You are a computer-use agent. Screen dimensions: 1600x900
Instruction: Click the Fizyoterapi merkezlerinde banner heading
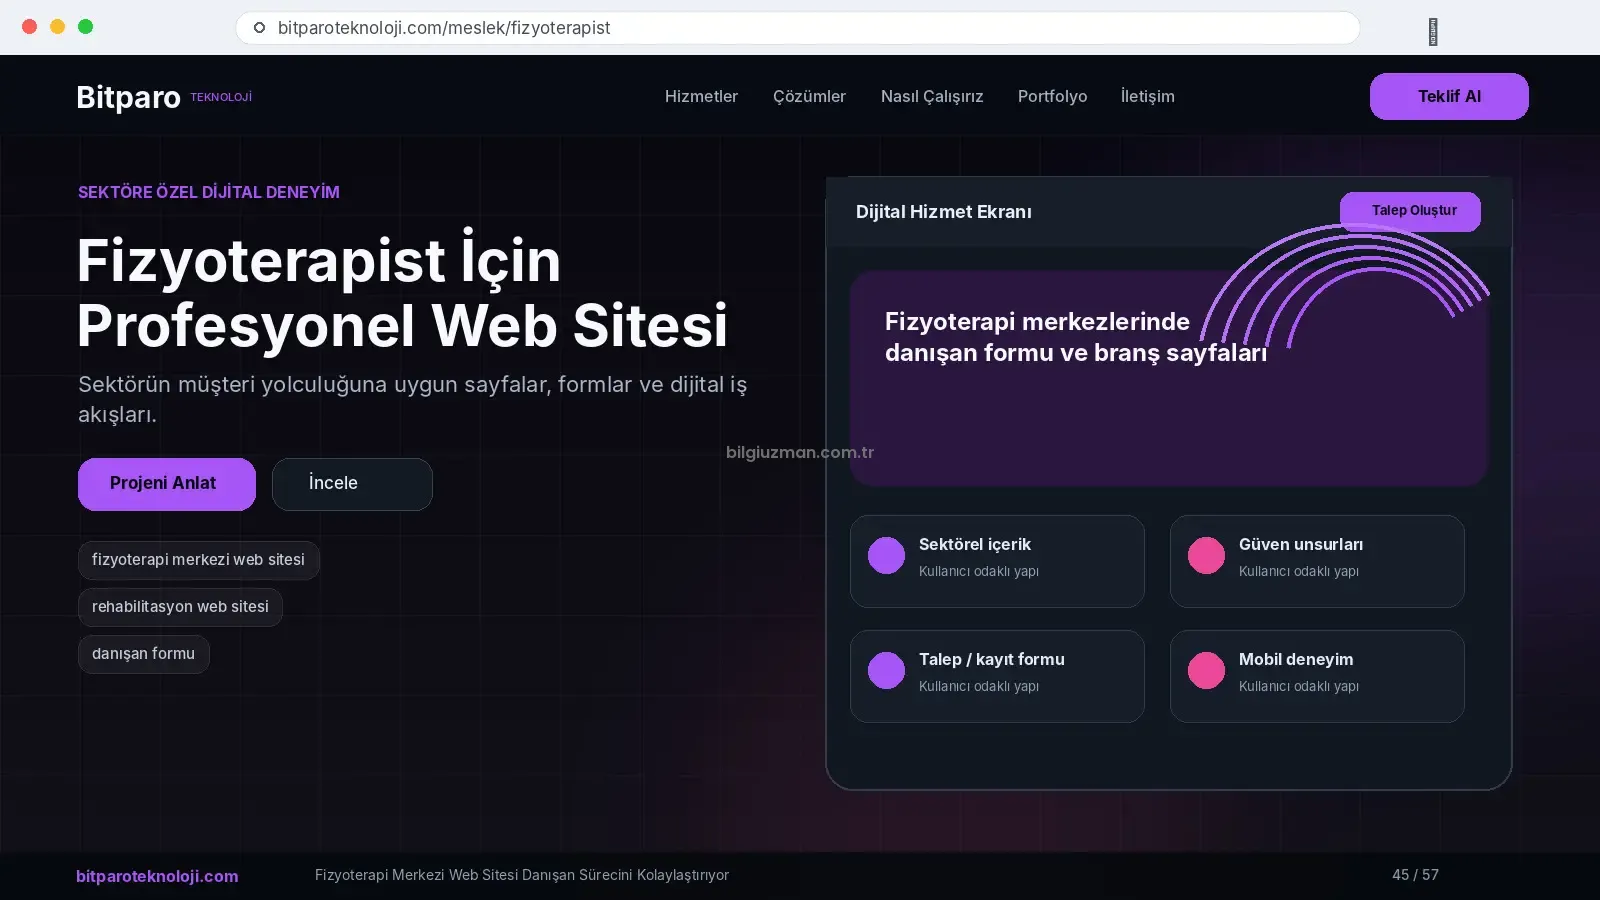pos(1075,337)
